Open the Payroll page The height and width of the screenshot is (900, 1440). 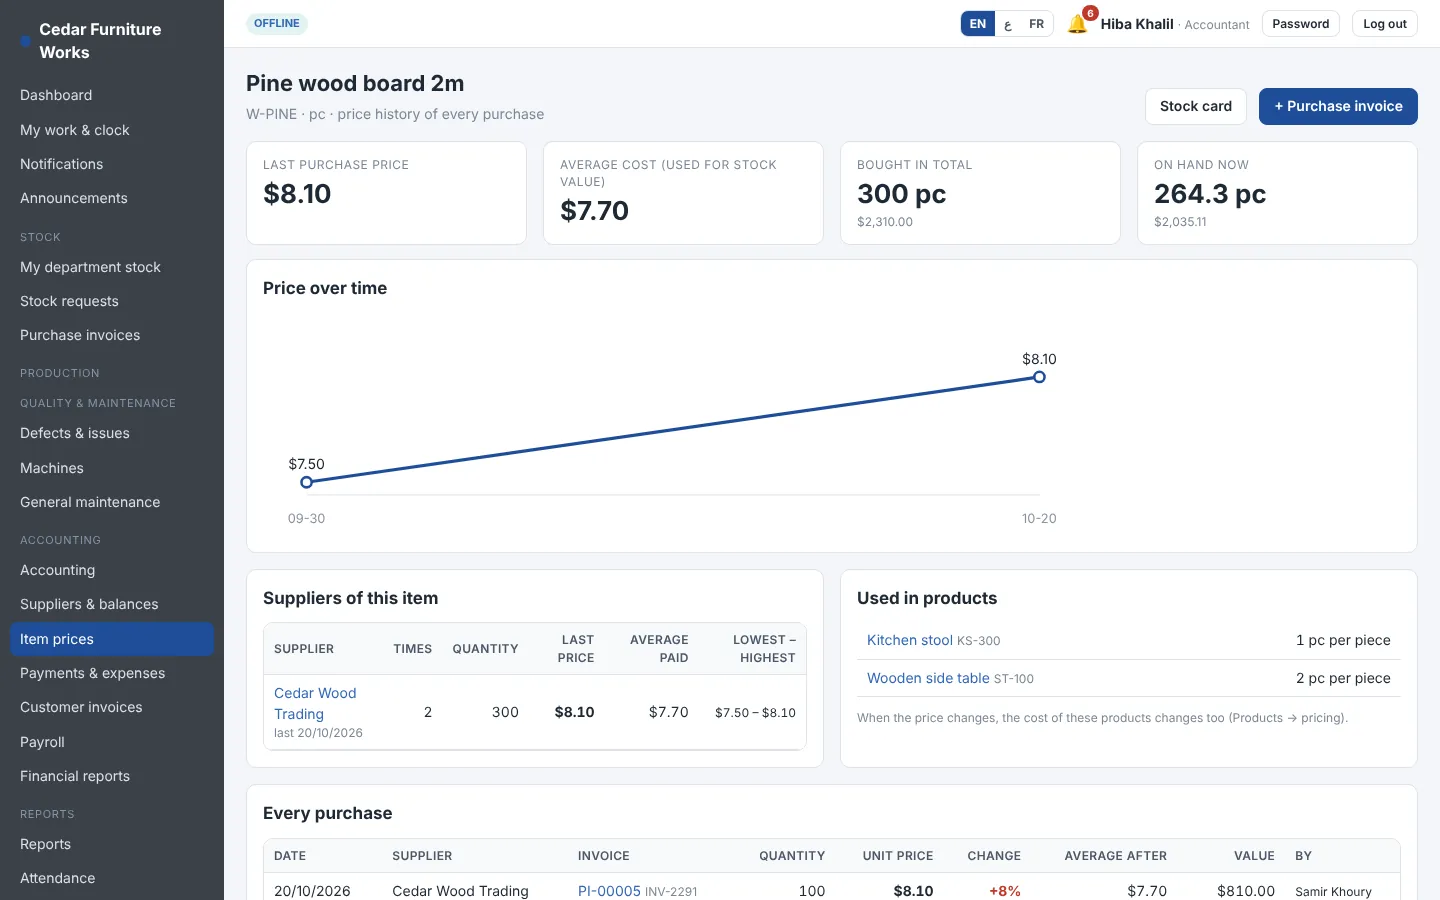pos(112,742)
